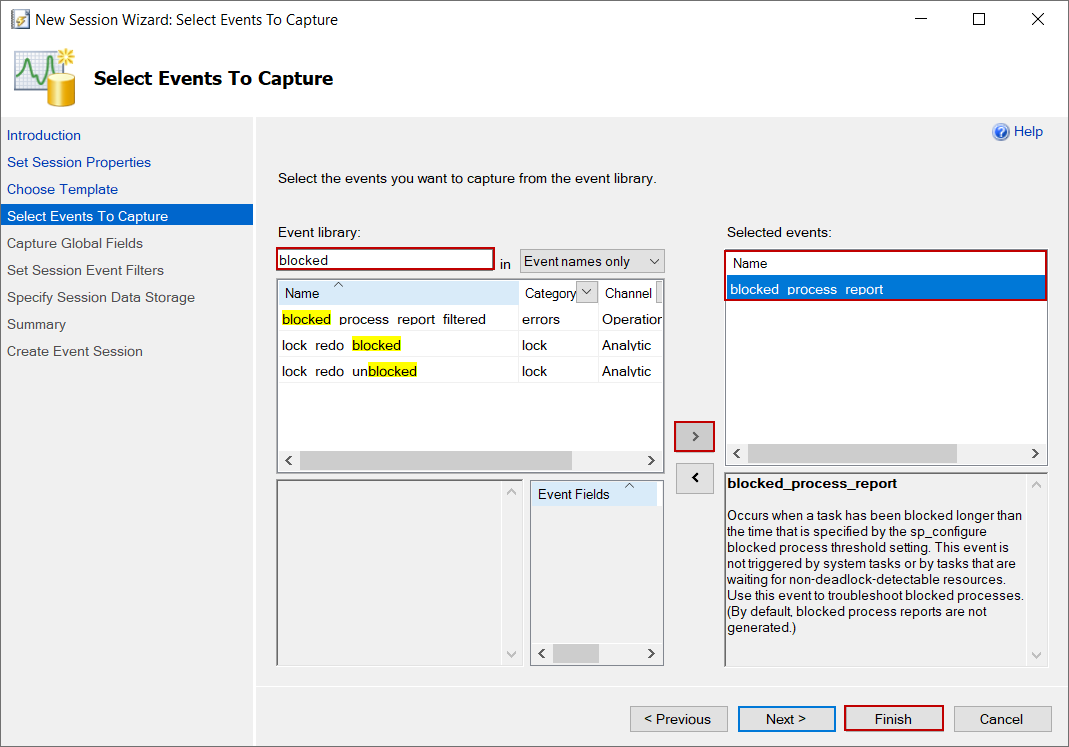Viewport: 1069px width, 747px height.
Task: Go back with Previous button
Action: [x=677, y=719]
